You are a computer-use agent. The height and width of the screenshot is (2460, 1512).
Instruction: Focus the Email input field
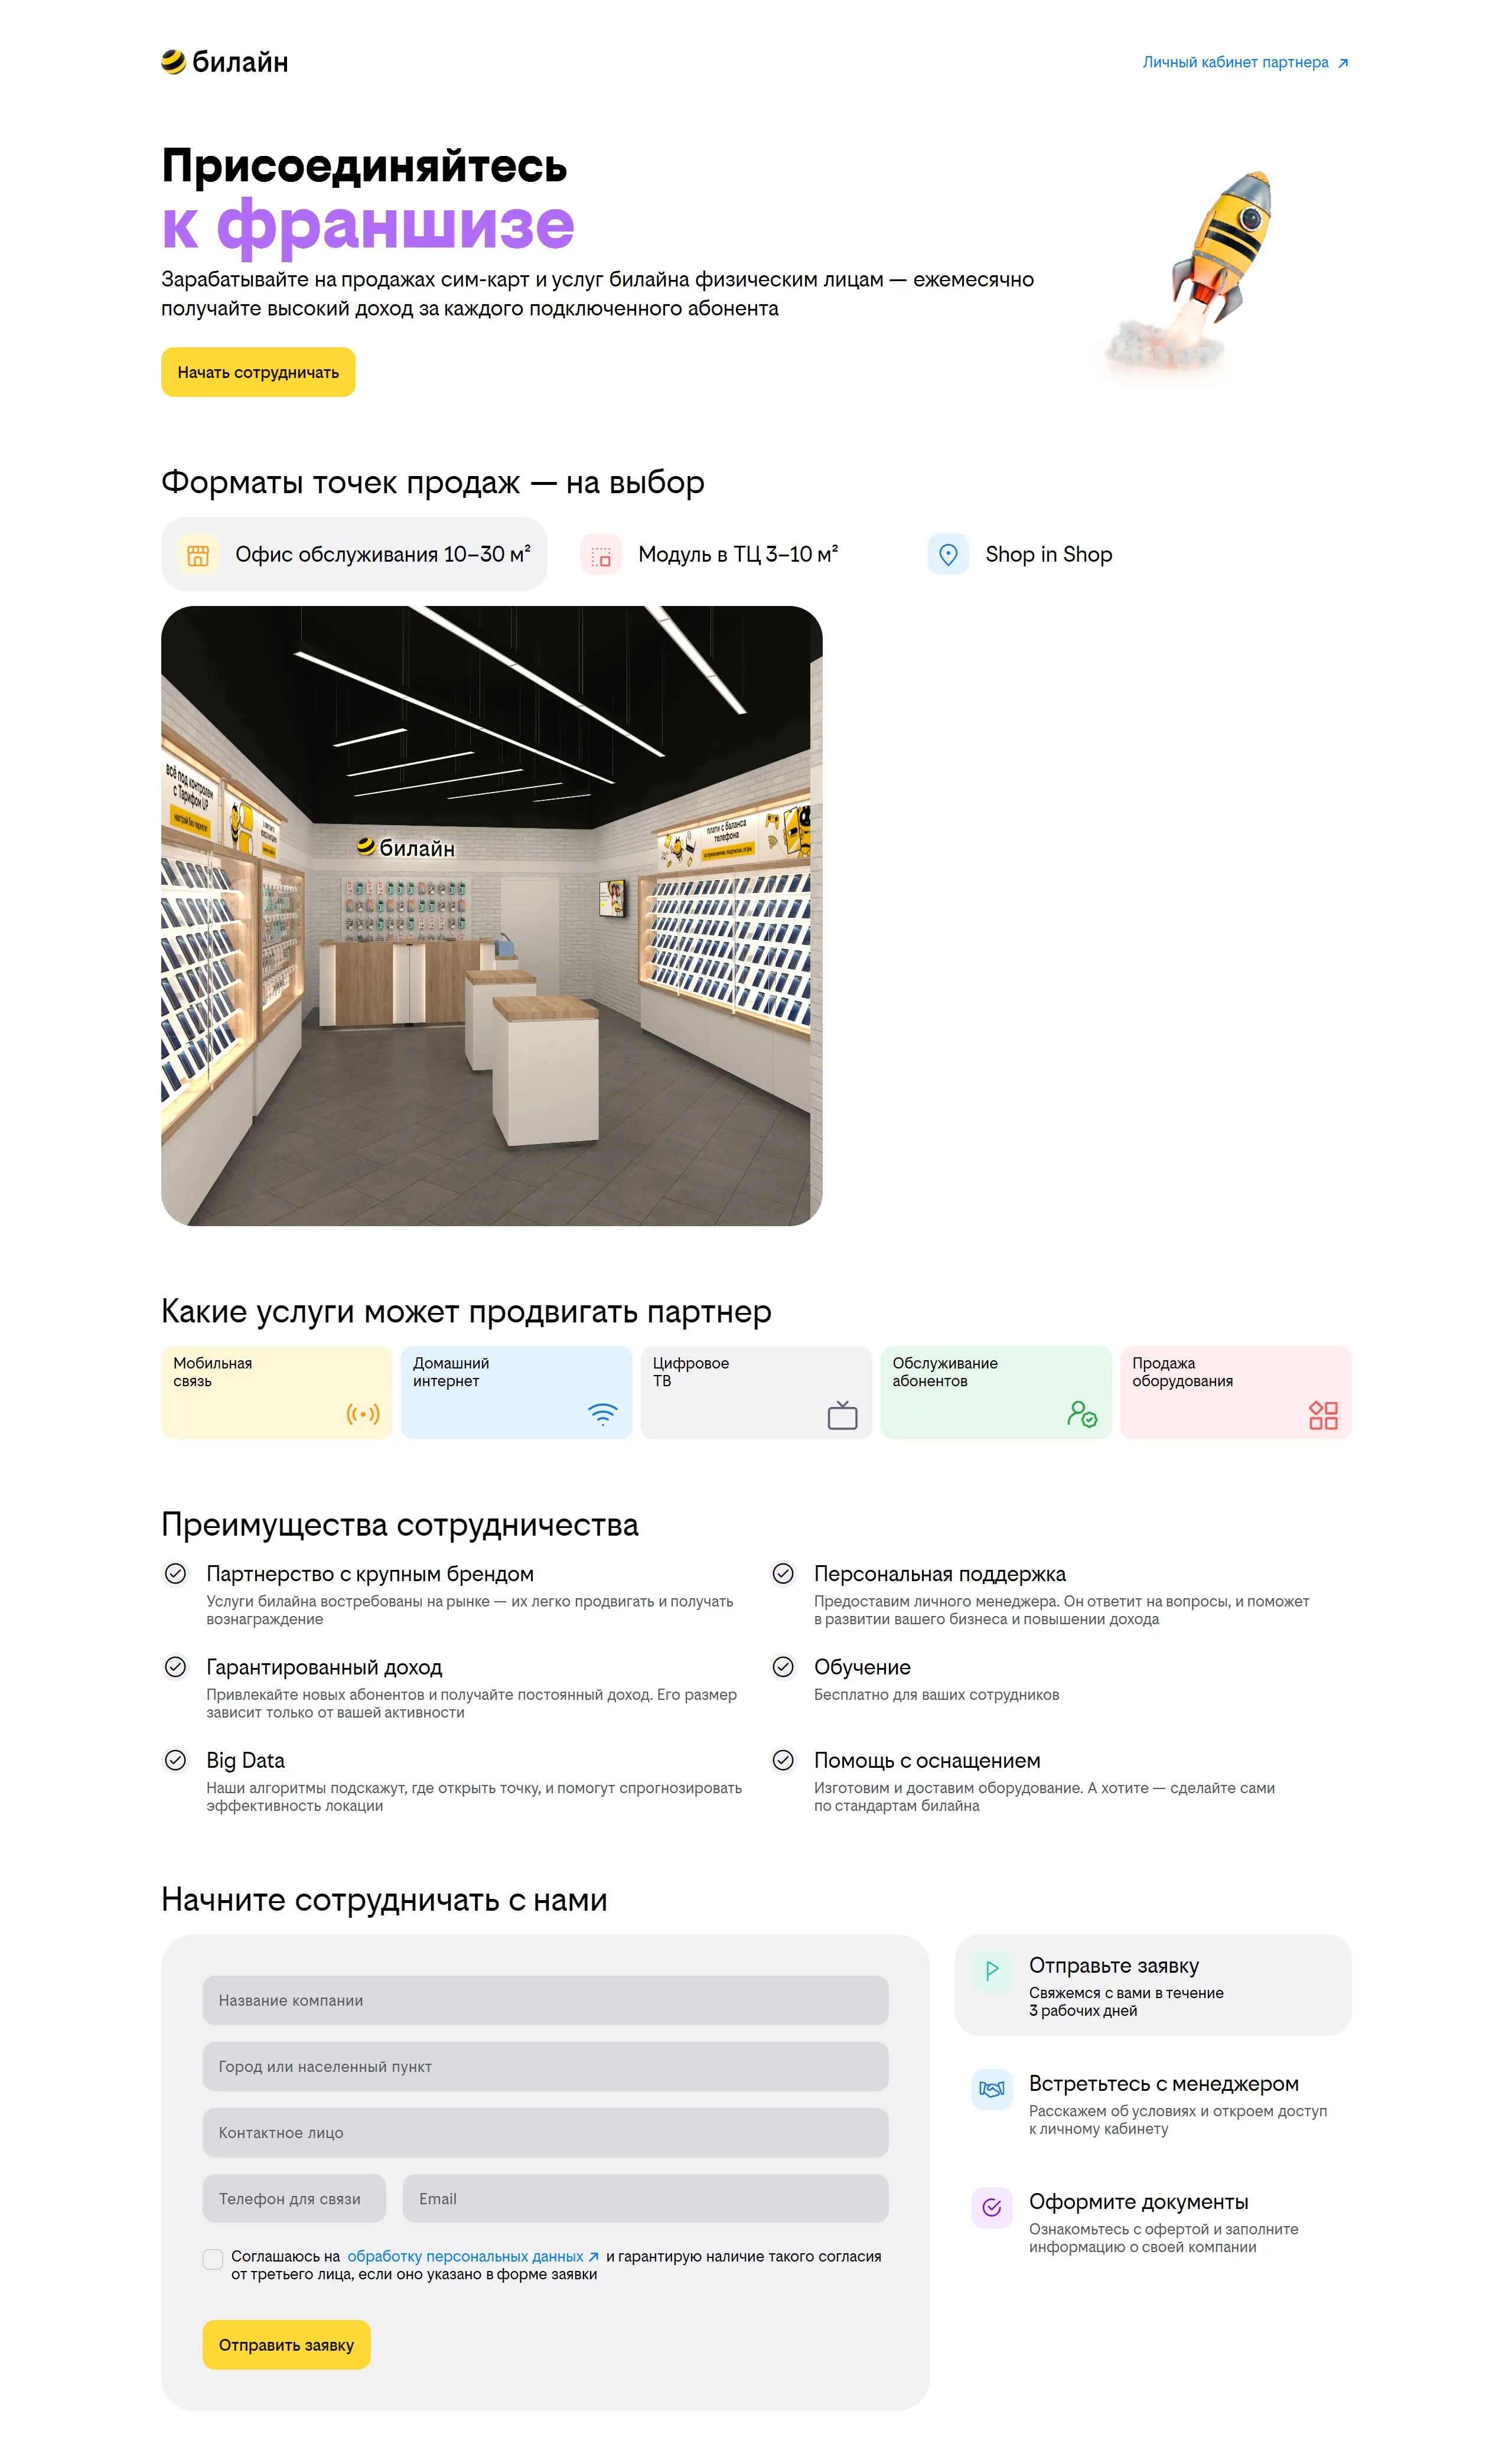[645, 2199]
